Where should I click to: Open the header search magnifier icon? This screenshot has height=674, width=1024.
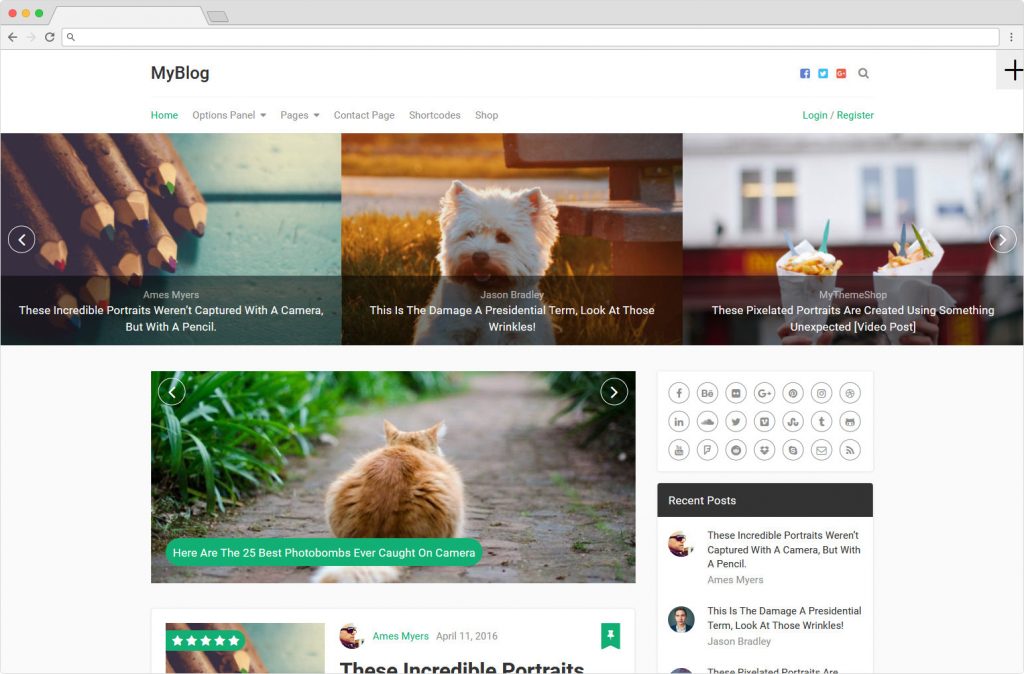click(x=863, y=73)
